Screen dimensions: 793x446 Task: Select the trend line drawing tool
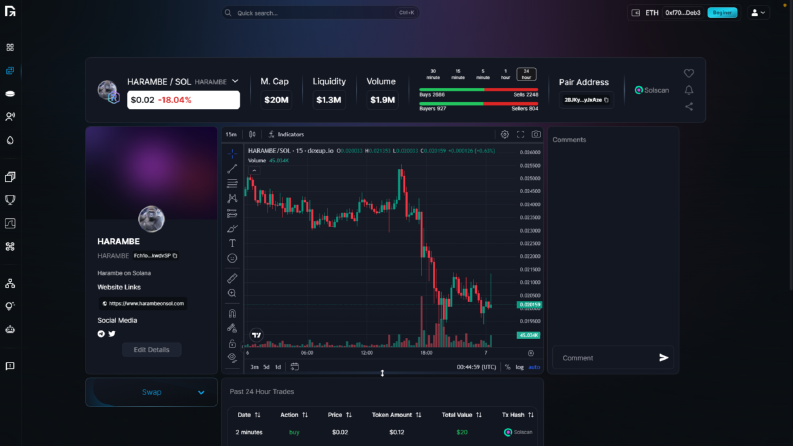232,168
